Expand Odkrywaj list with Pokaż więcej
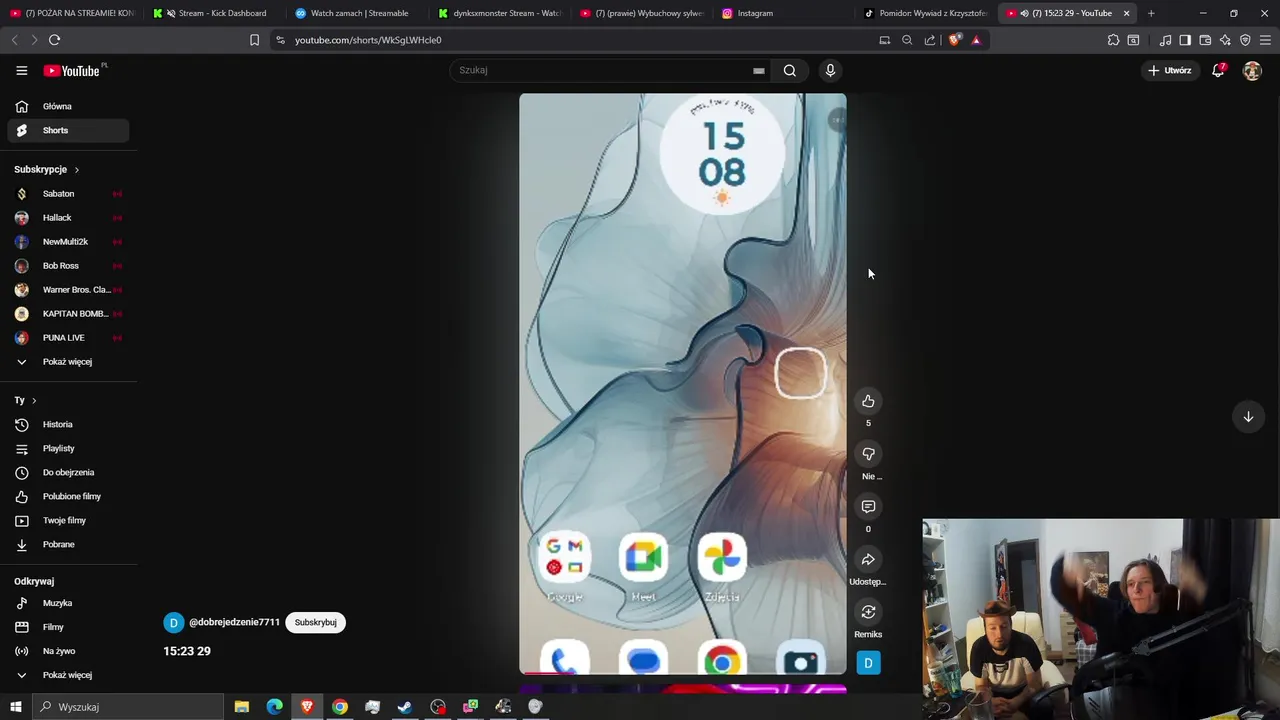 click(68, 675)
